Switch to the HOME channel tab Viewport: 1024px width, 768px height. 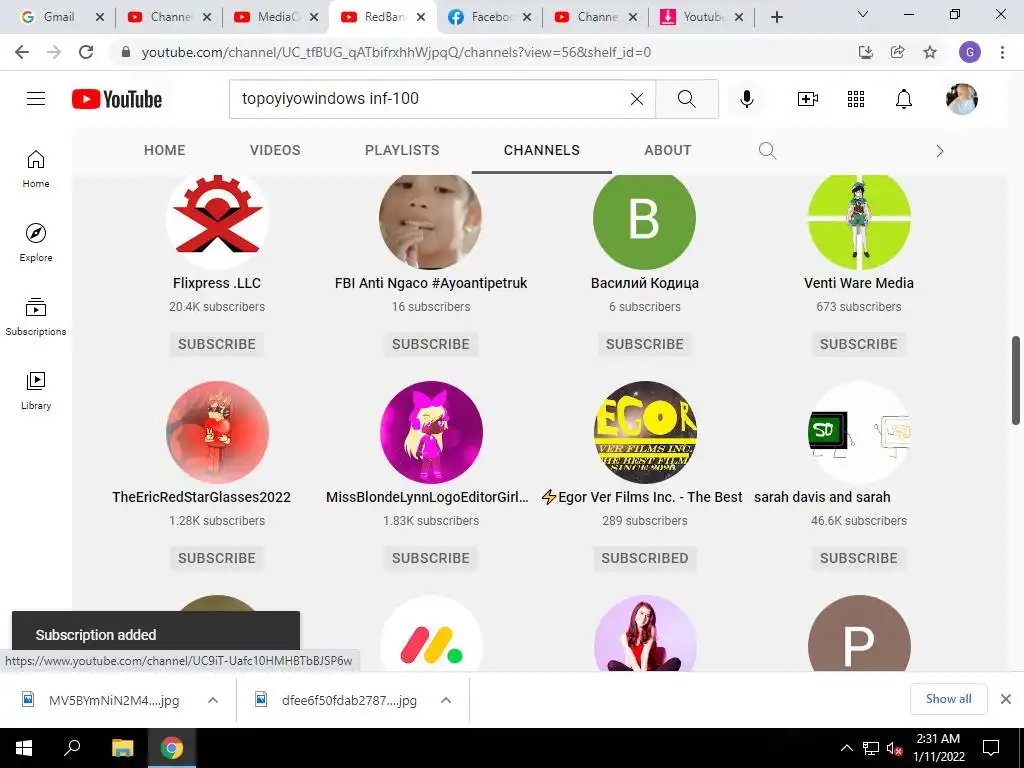pyautogui.click(x=165, y=150)
